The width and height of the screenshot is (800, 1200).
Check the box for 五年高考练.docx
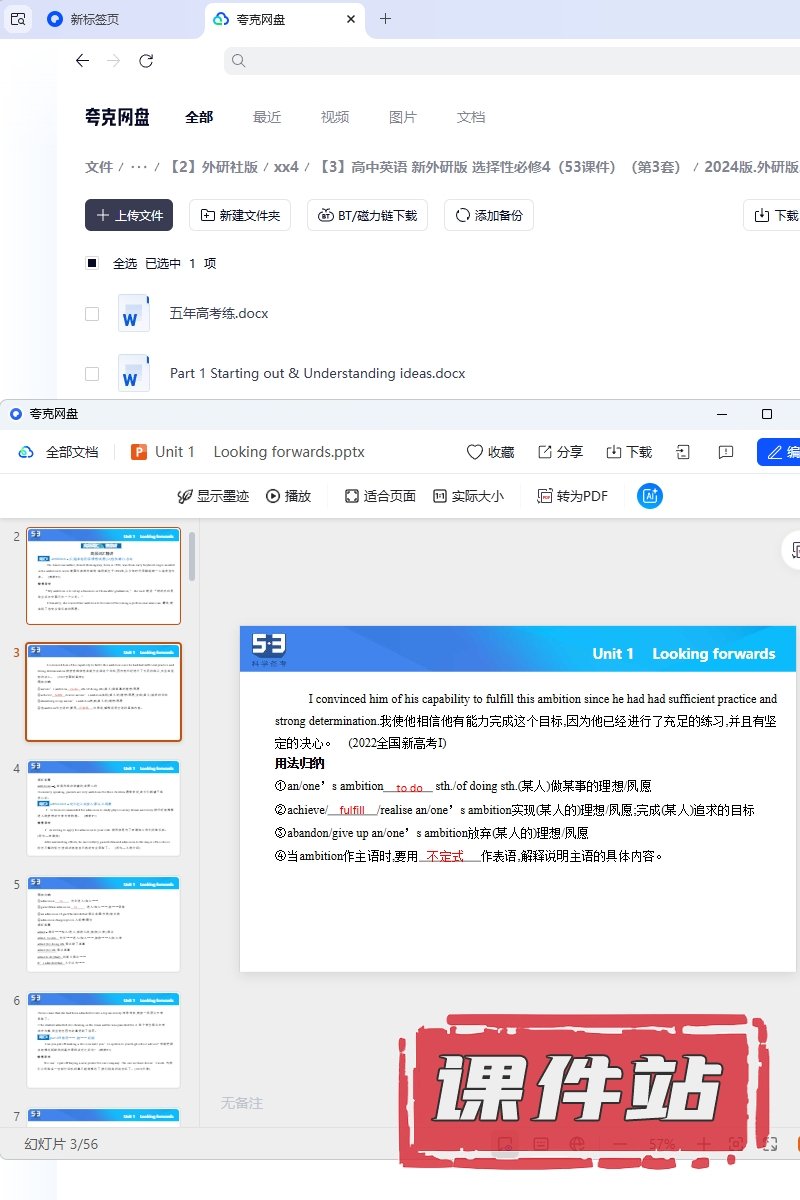point(92,313)
